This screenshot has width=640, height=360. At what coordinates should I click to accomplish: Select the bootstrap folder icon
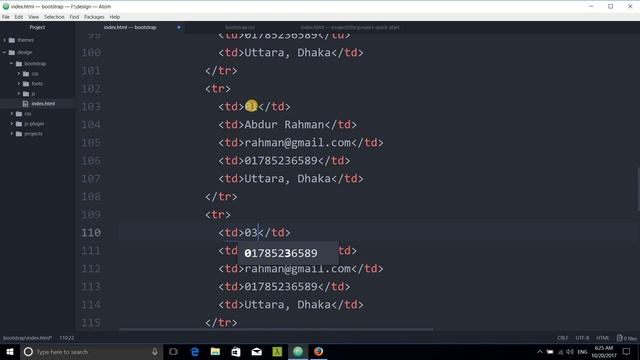[19, 64]
